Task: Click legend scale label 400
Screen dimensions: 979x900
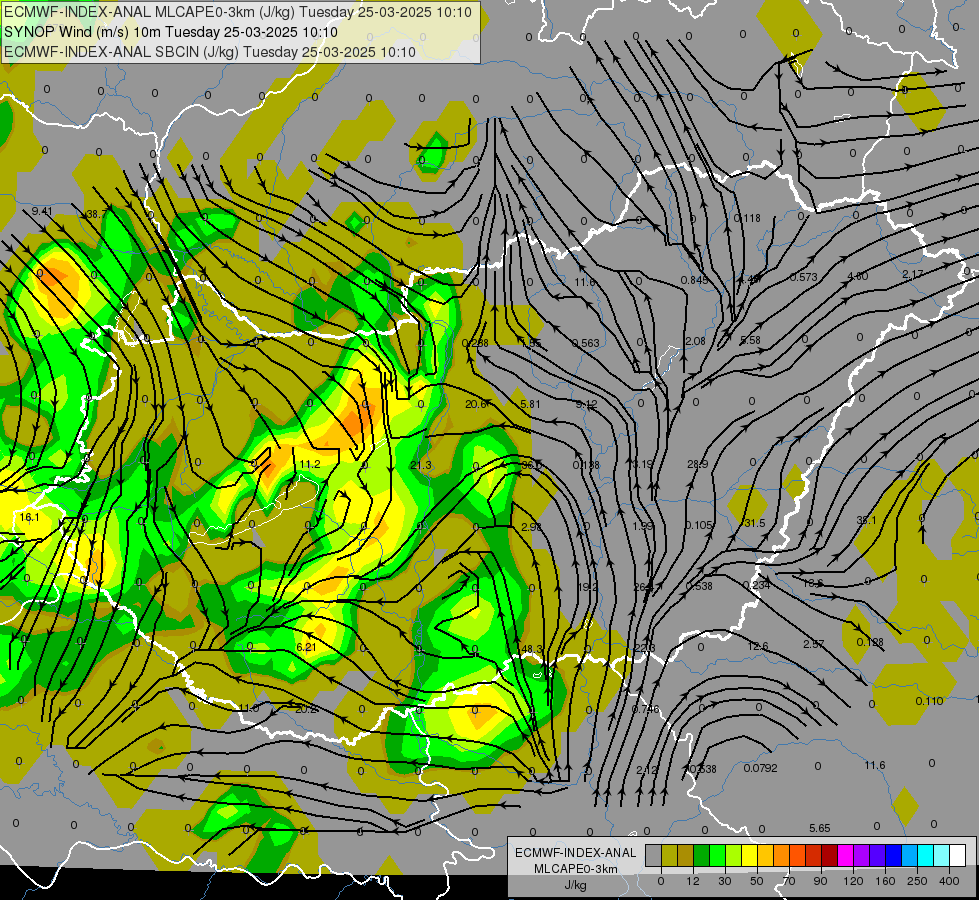Action: click(949, 881)
